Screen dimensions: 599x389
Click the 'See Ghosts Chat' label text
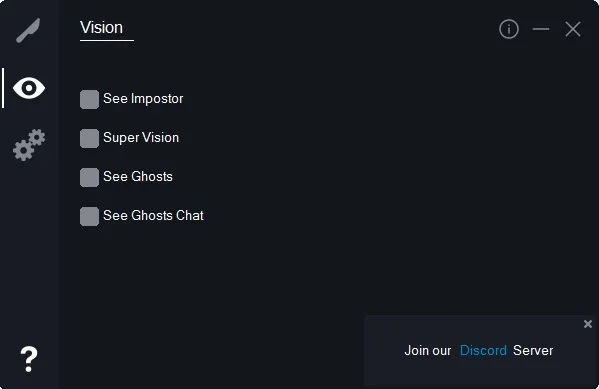[x=154, y=216]
